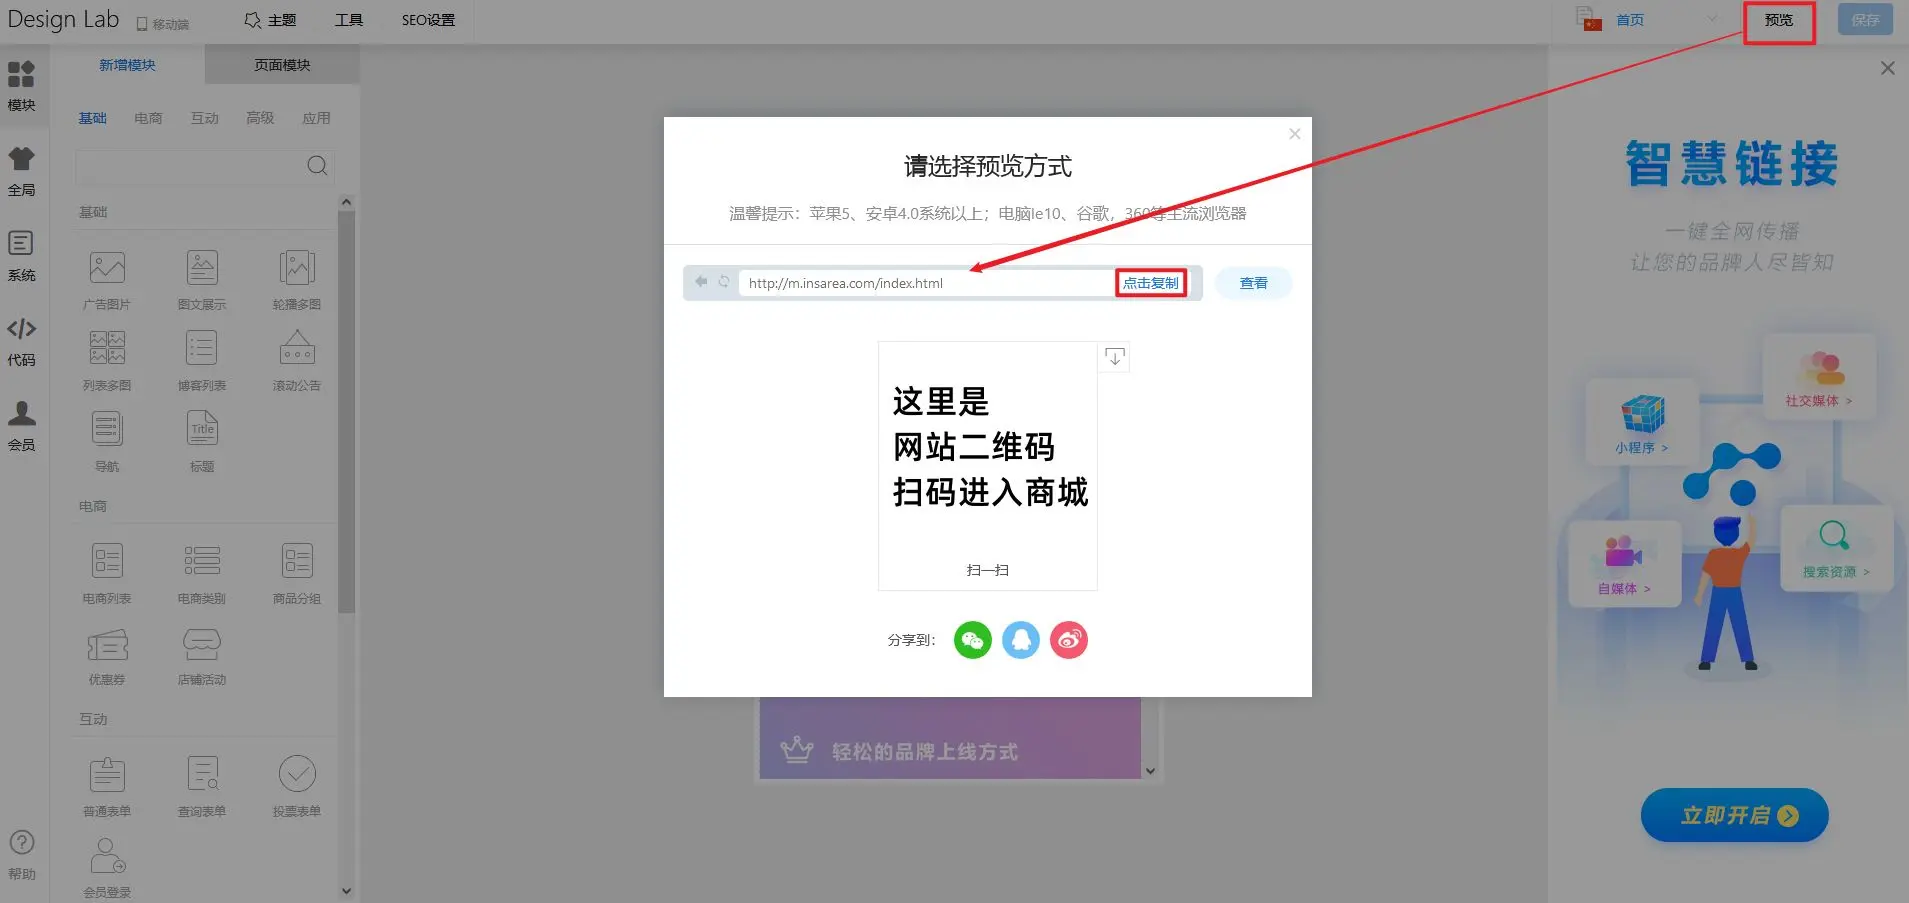Download QR code with arrow icon
The image size is (1909, 903).
pos(1114,357)
